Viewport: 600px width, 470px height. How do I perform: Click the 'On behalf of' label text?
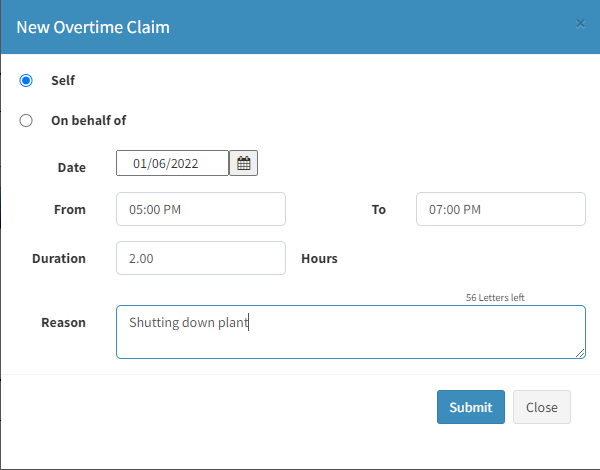(89, 121)
